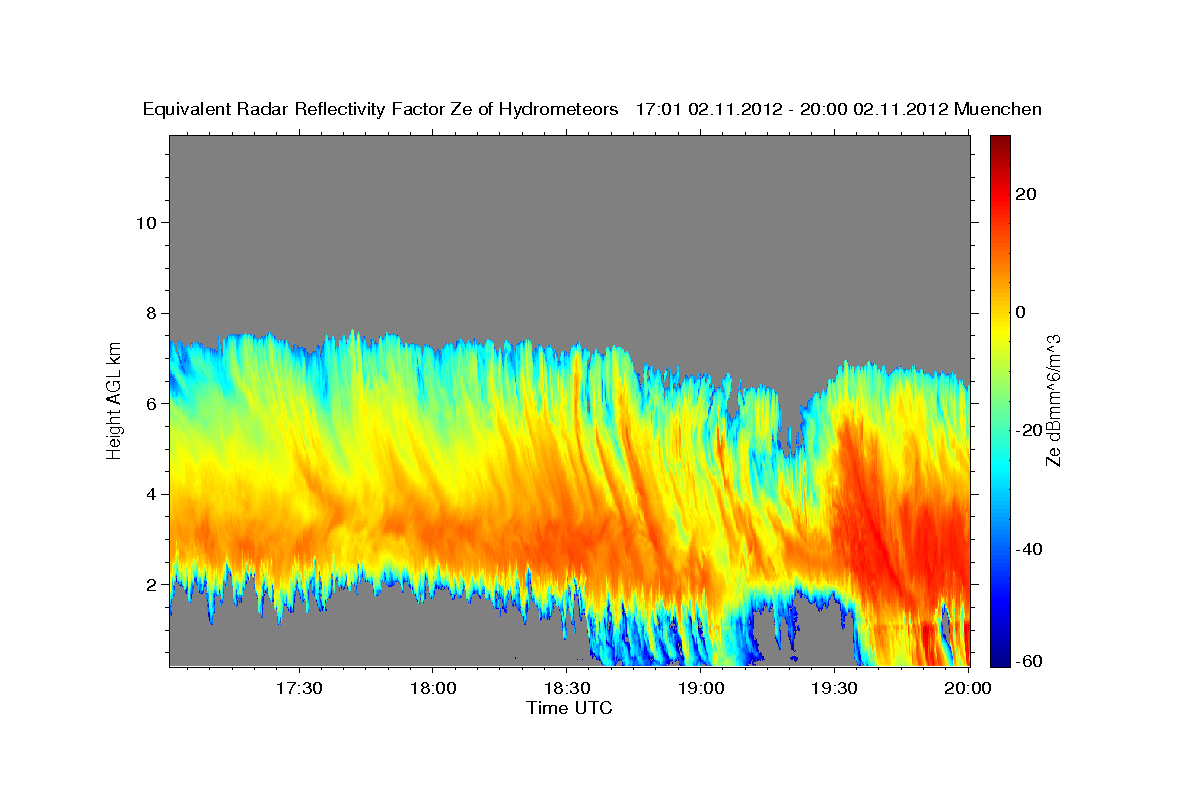This screenshot has width=1200, height=800.
Task: Click the '20:00' time tick label
Action: (x=969, y=688)
